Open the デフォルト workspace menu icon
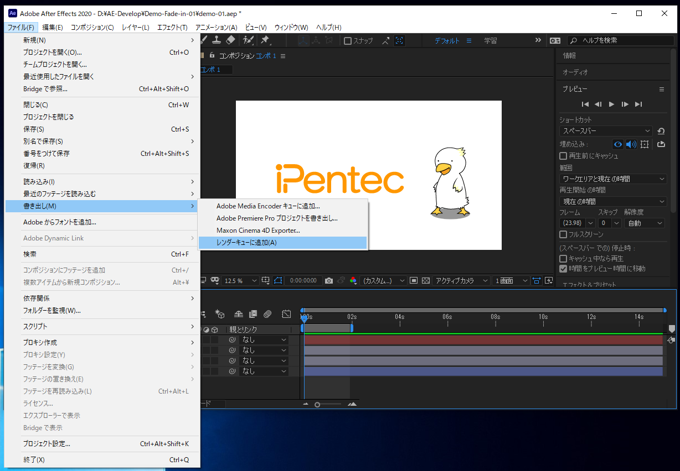680x471 pixels. point(469,40)
